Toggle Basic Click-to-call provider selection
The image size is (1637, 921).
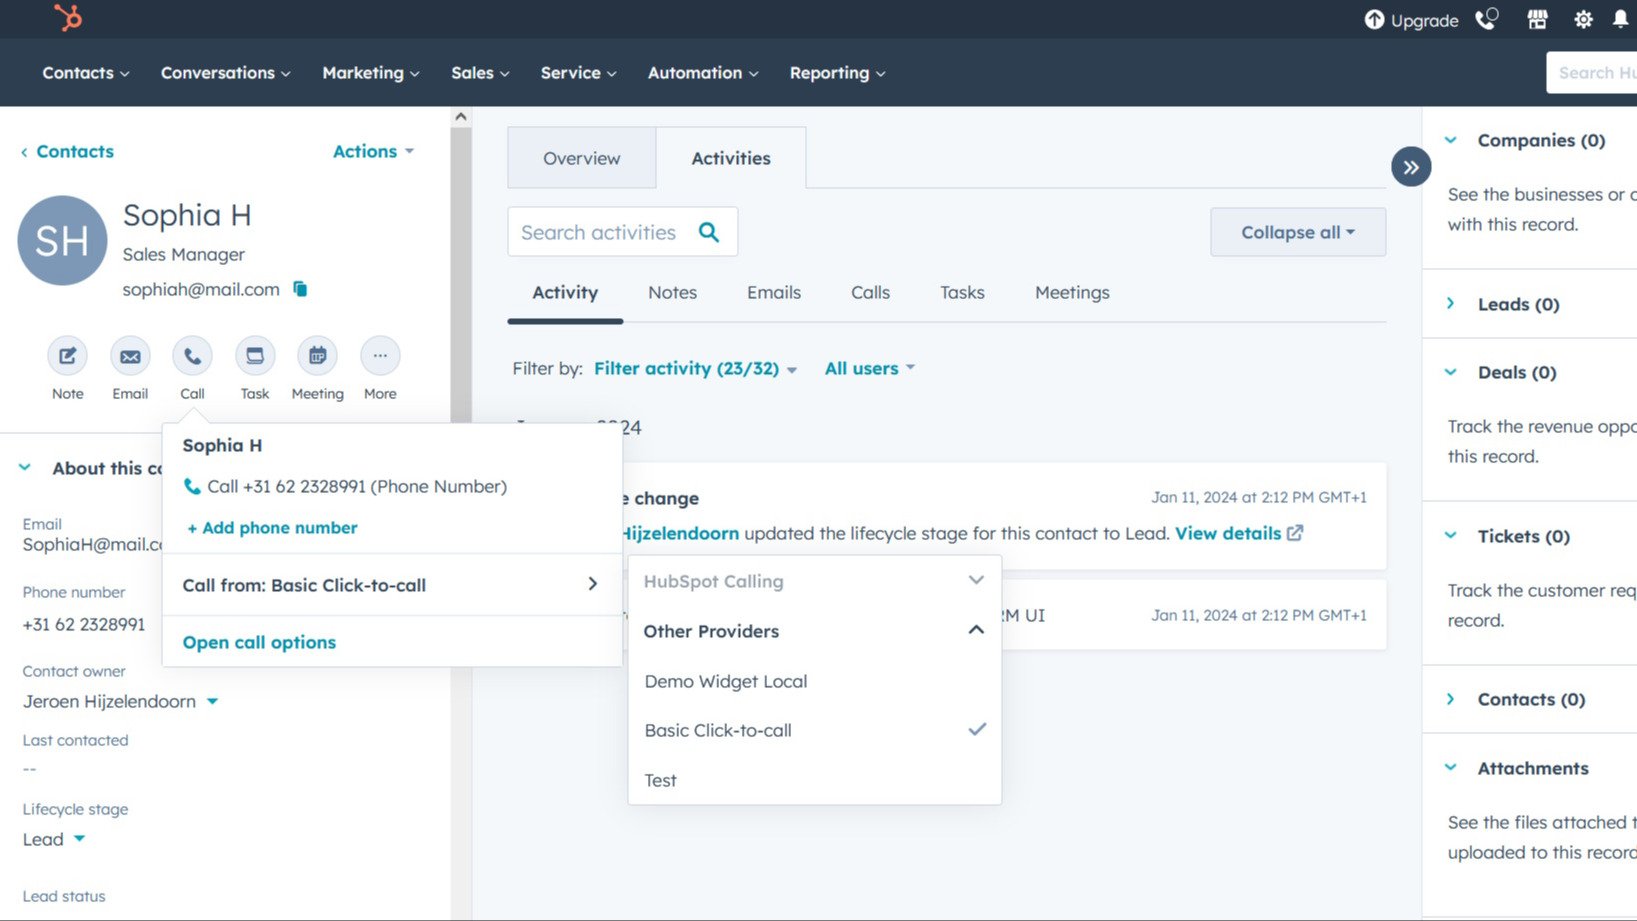point(717,730)
